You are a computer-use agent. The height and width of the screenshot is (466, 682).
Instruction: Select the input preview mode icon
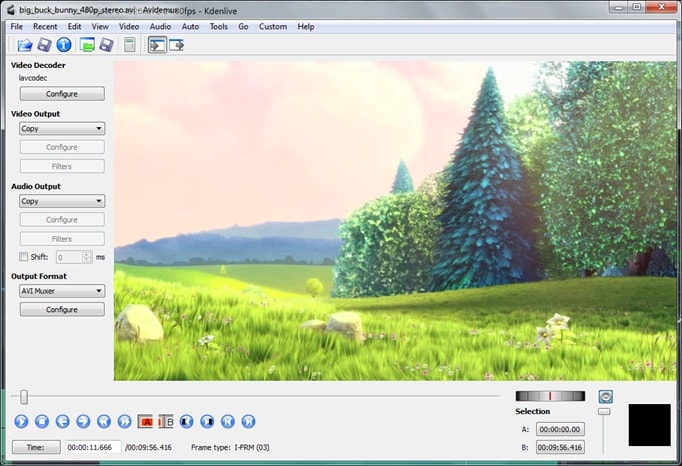[157, 45]
